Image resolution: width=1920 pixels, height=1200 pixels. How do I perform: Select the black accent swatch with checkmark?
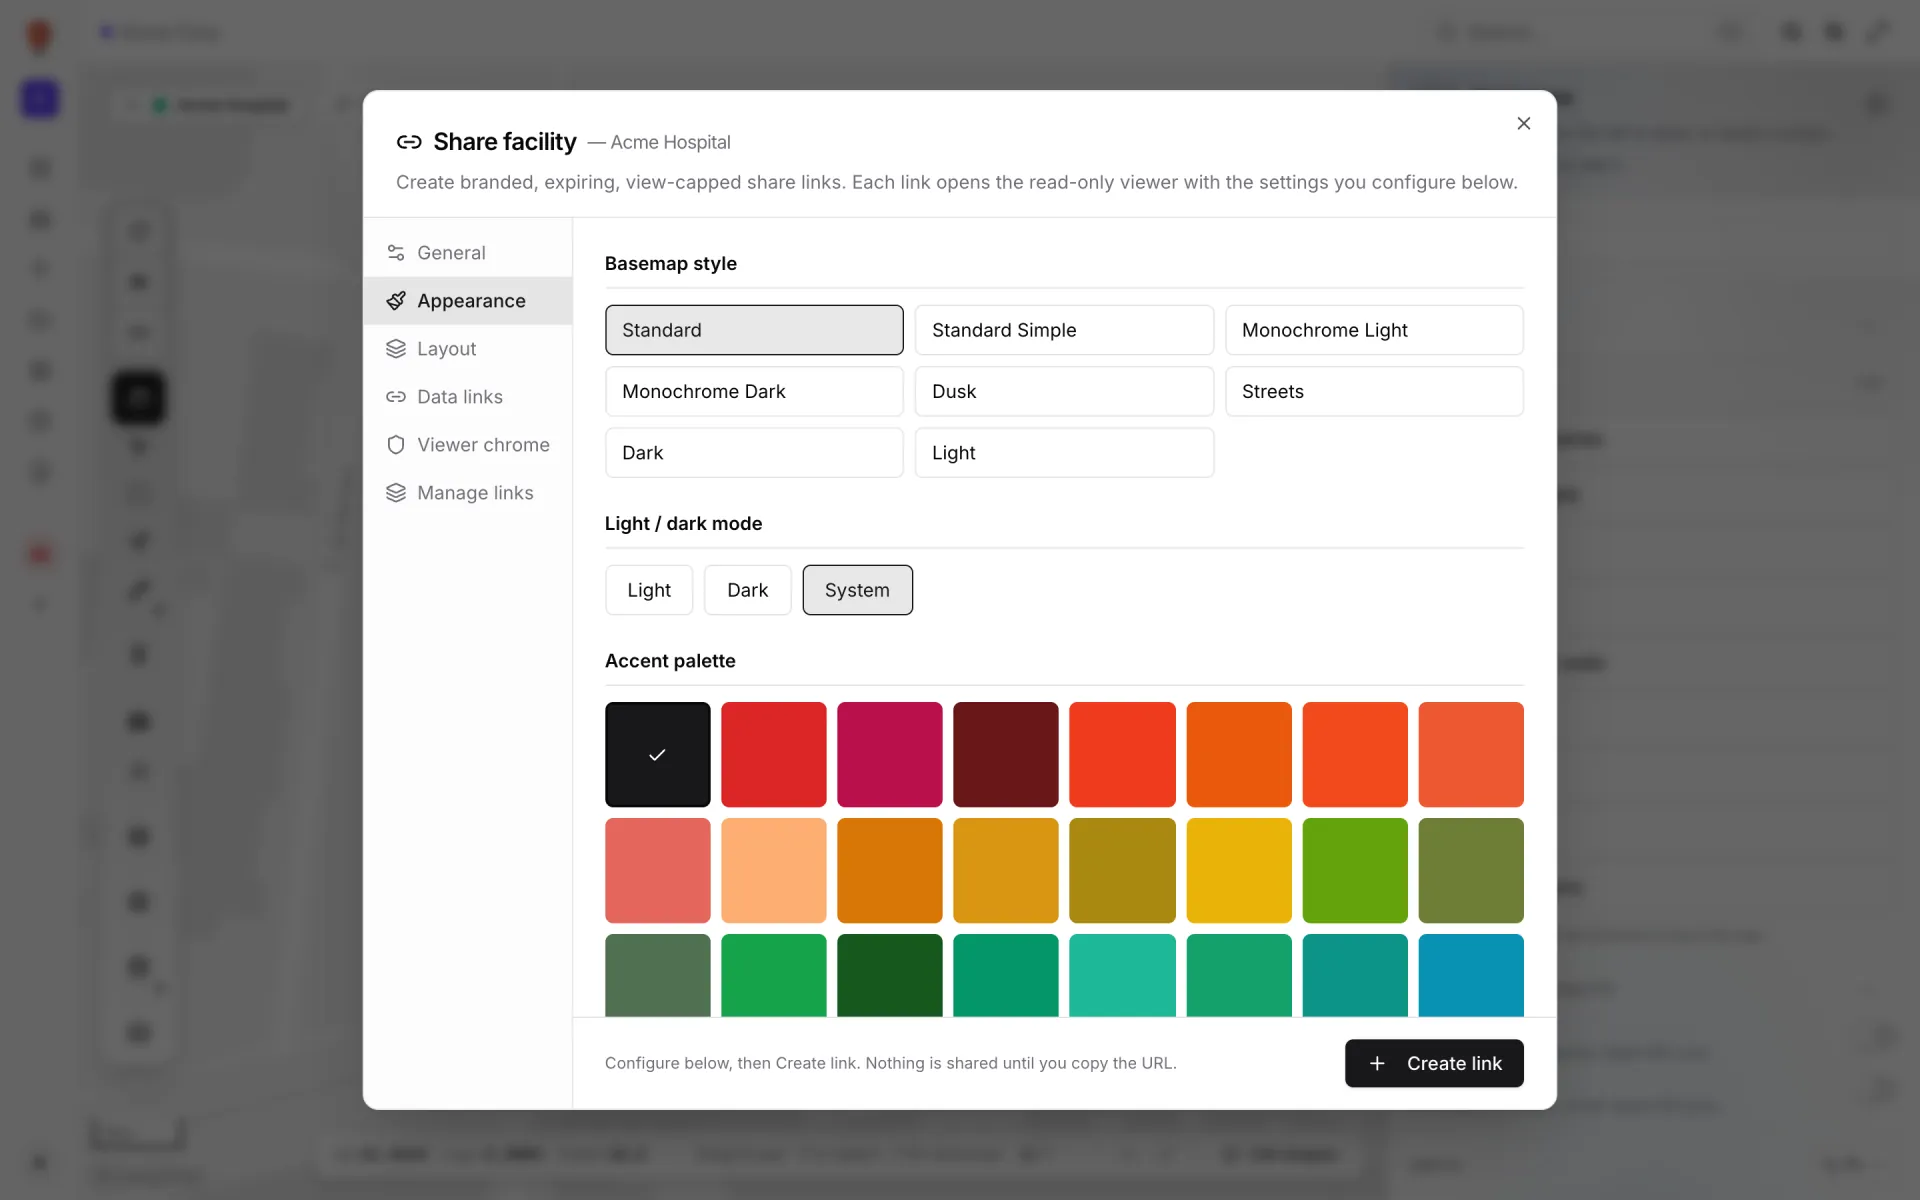[657, 754]
